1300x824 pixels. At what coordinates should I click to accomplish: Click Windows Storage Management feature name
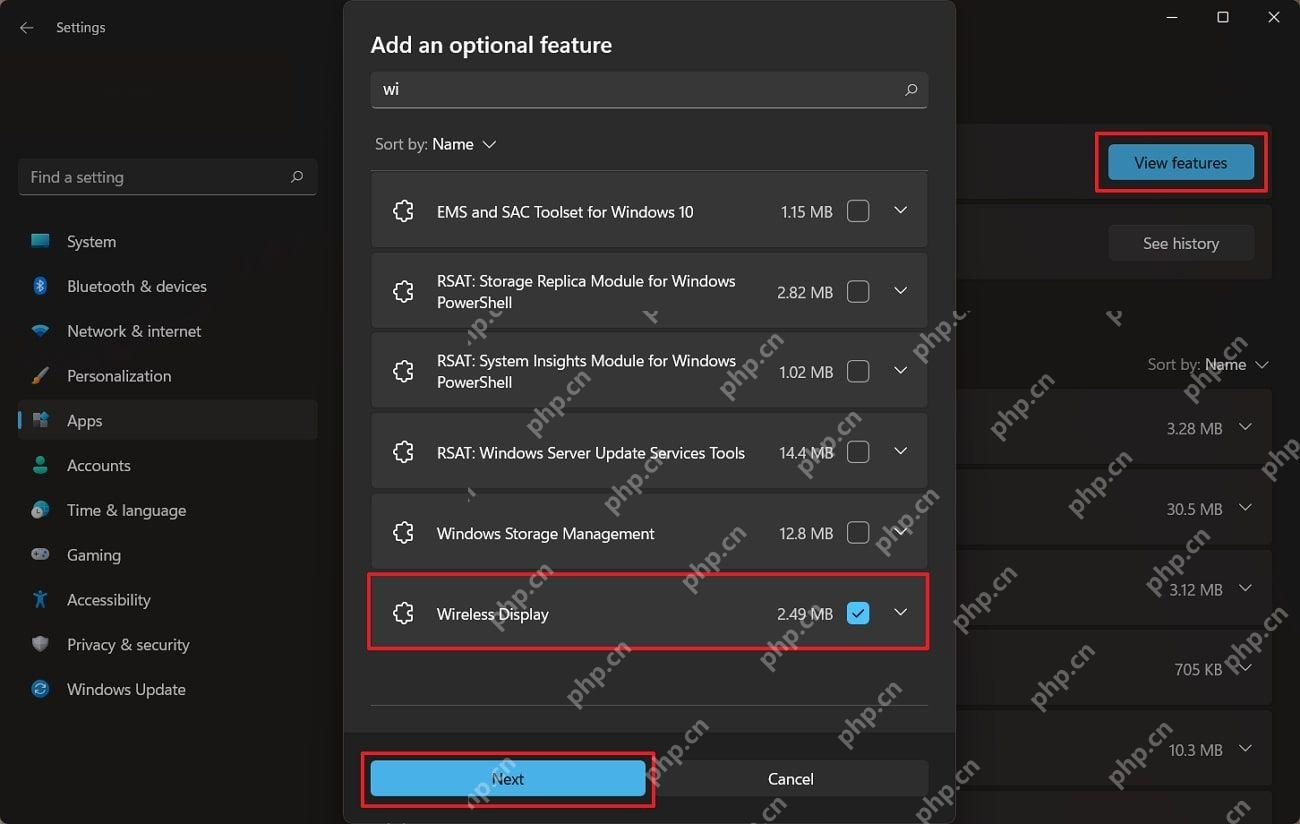coord(546,534)
